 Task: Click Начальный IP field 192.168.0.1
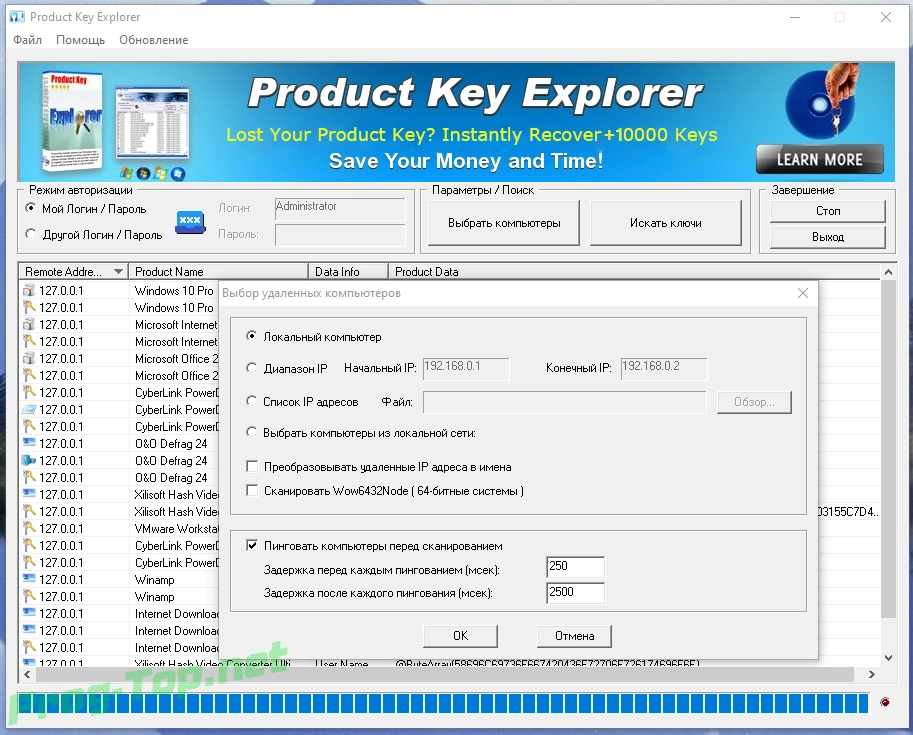(x=466, y=368)
